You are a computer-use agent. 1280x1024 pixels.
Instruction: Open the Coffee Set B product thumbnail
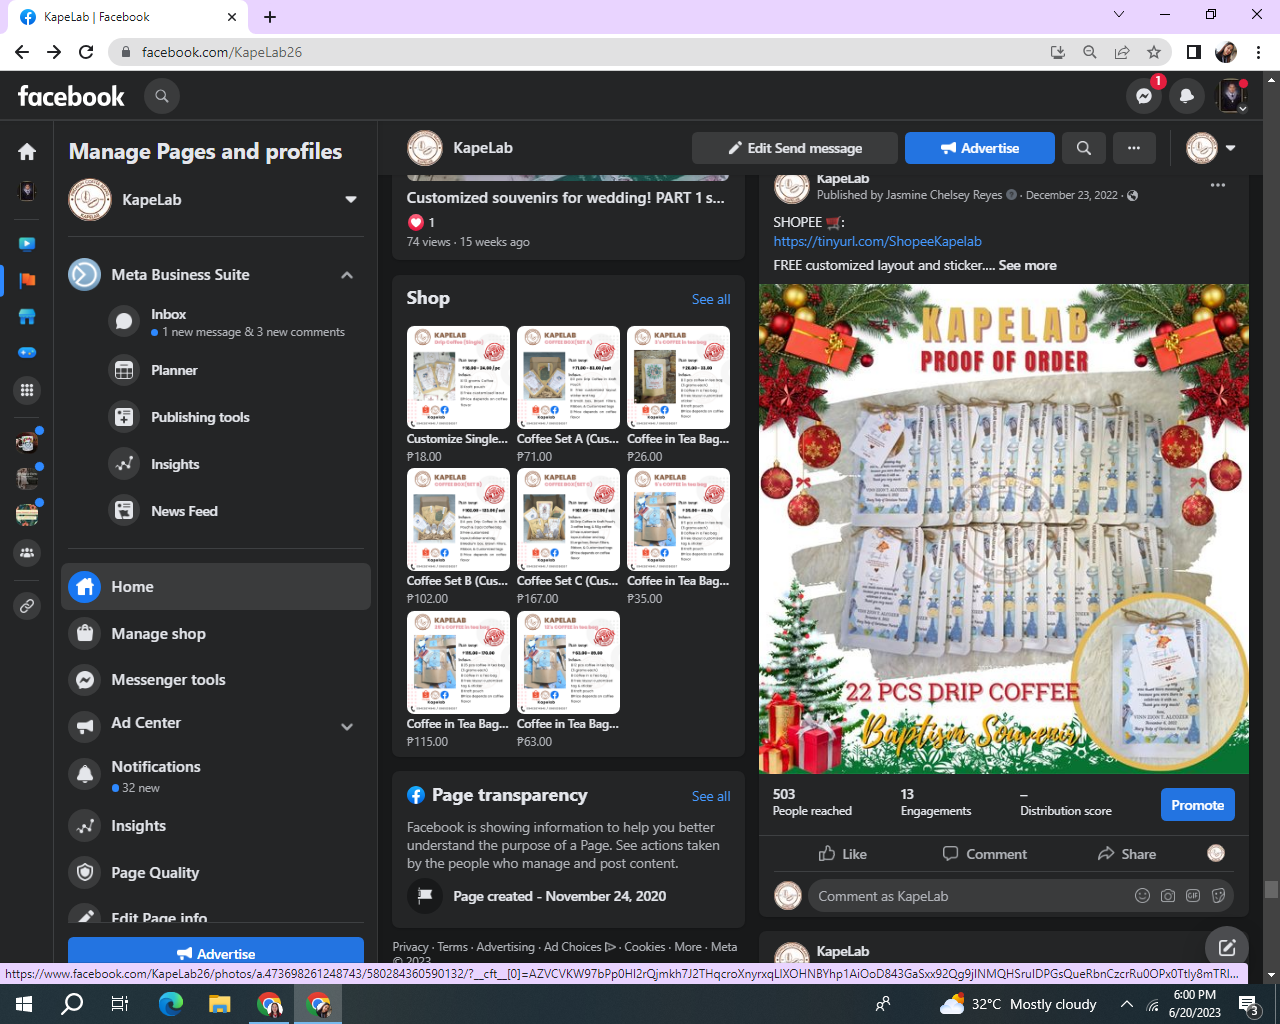point(458,520)
